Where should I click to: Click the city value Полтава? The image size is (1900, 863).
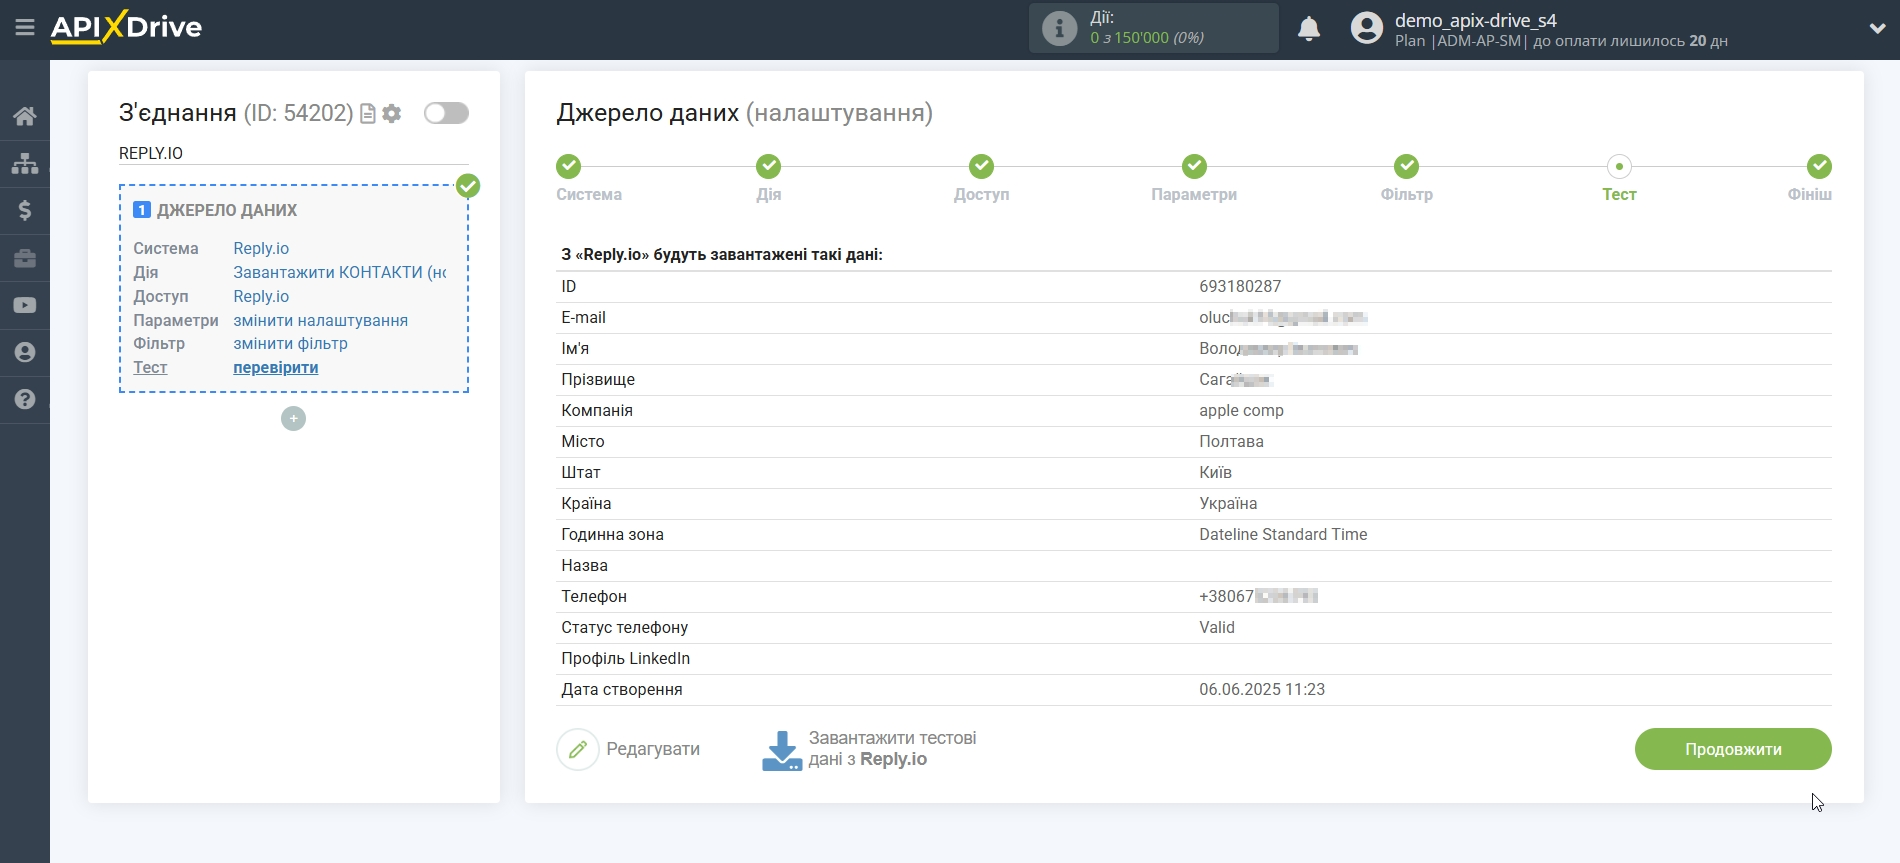click(x=1231, y=441)
